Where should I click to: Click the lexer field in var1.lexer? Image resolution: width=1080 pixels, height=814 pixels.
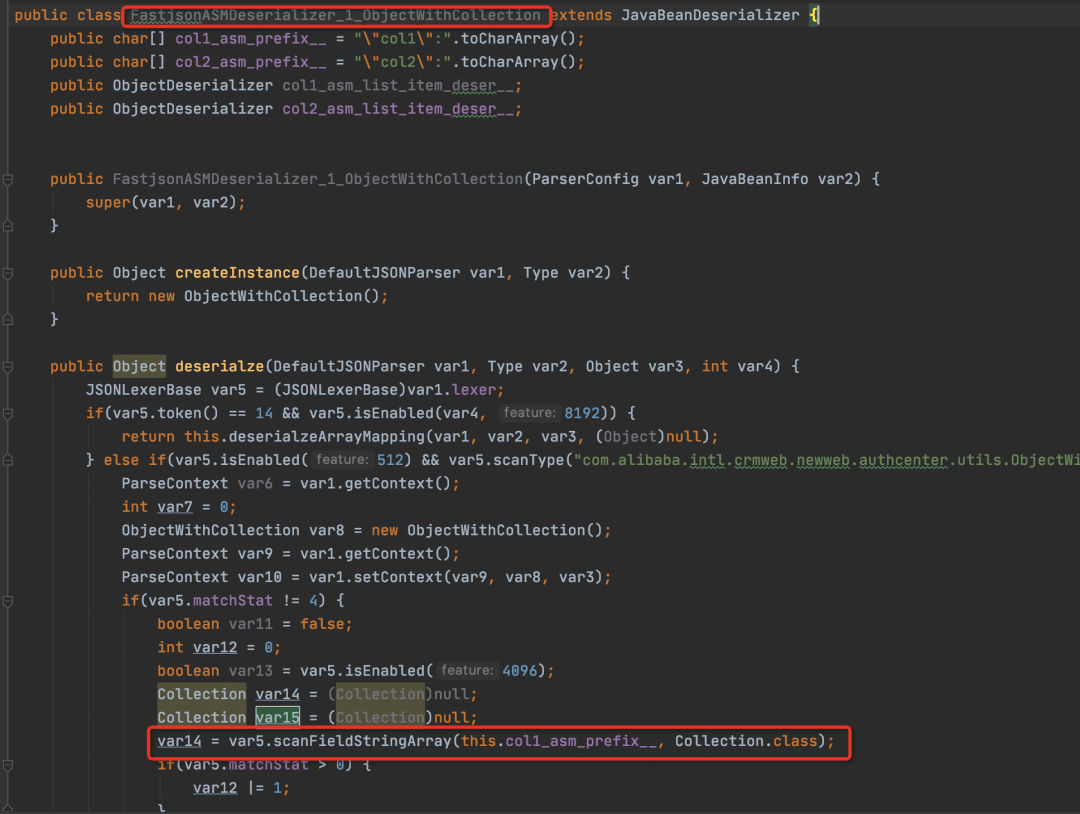pos(474,390)
